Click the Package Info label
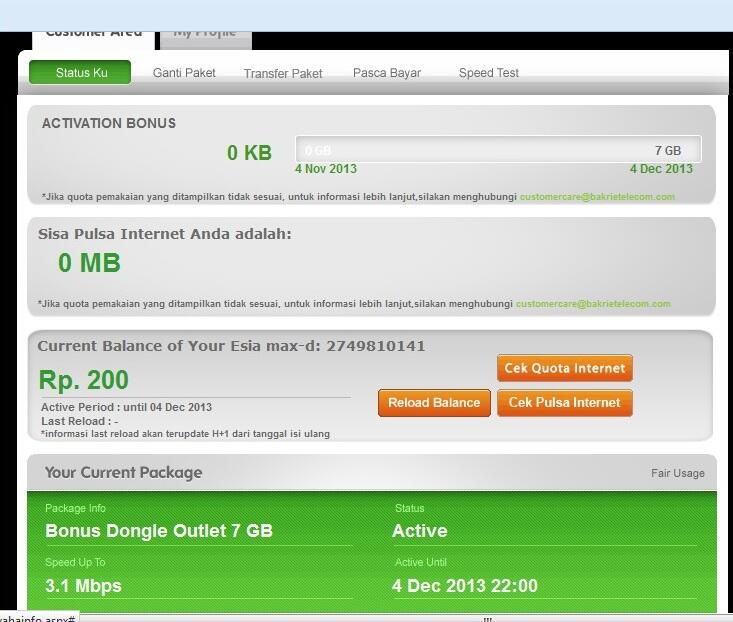 click(x=75, y=508)
